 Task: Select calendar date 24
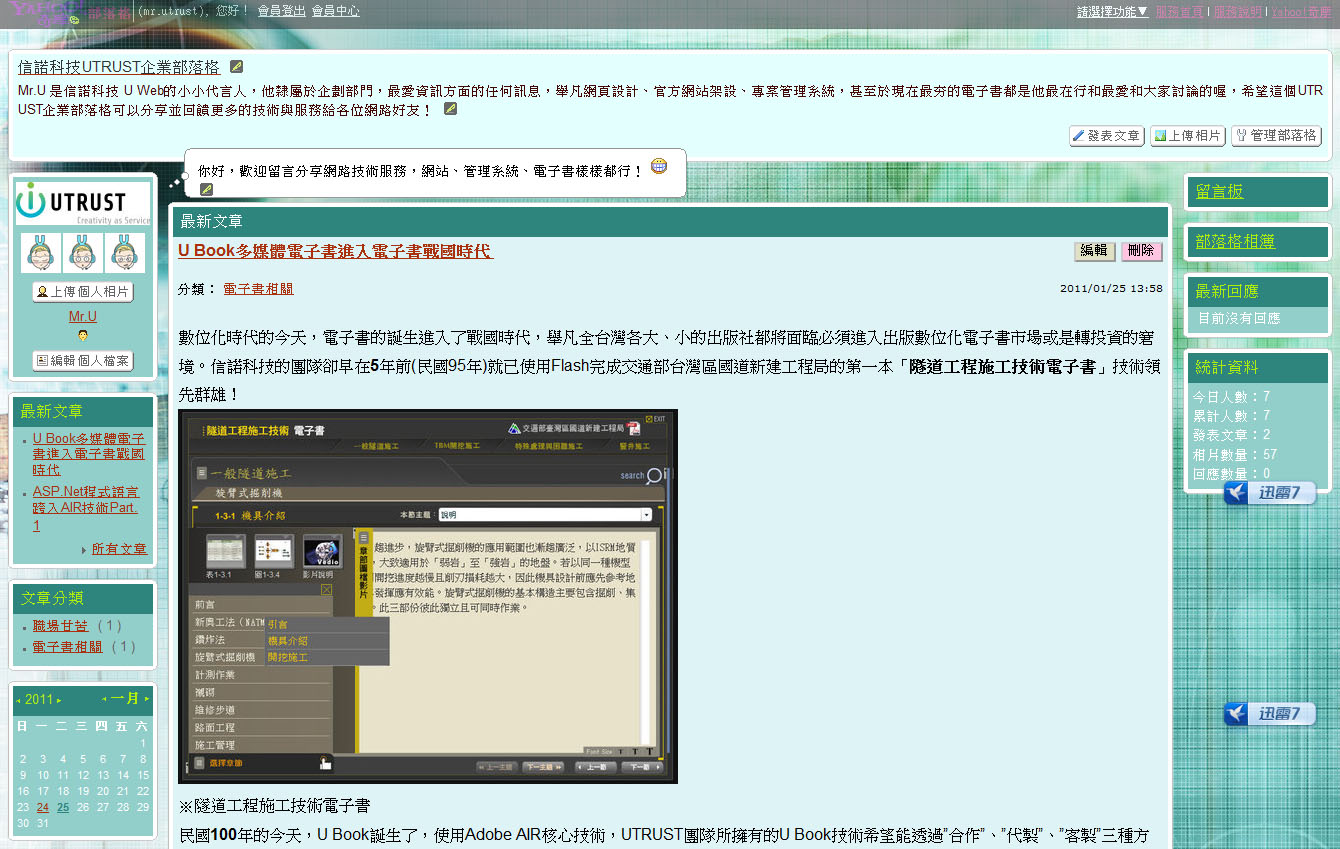pos(43,808)
